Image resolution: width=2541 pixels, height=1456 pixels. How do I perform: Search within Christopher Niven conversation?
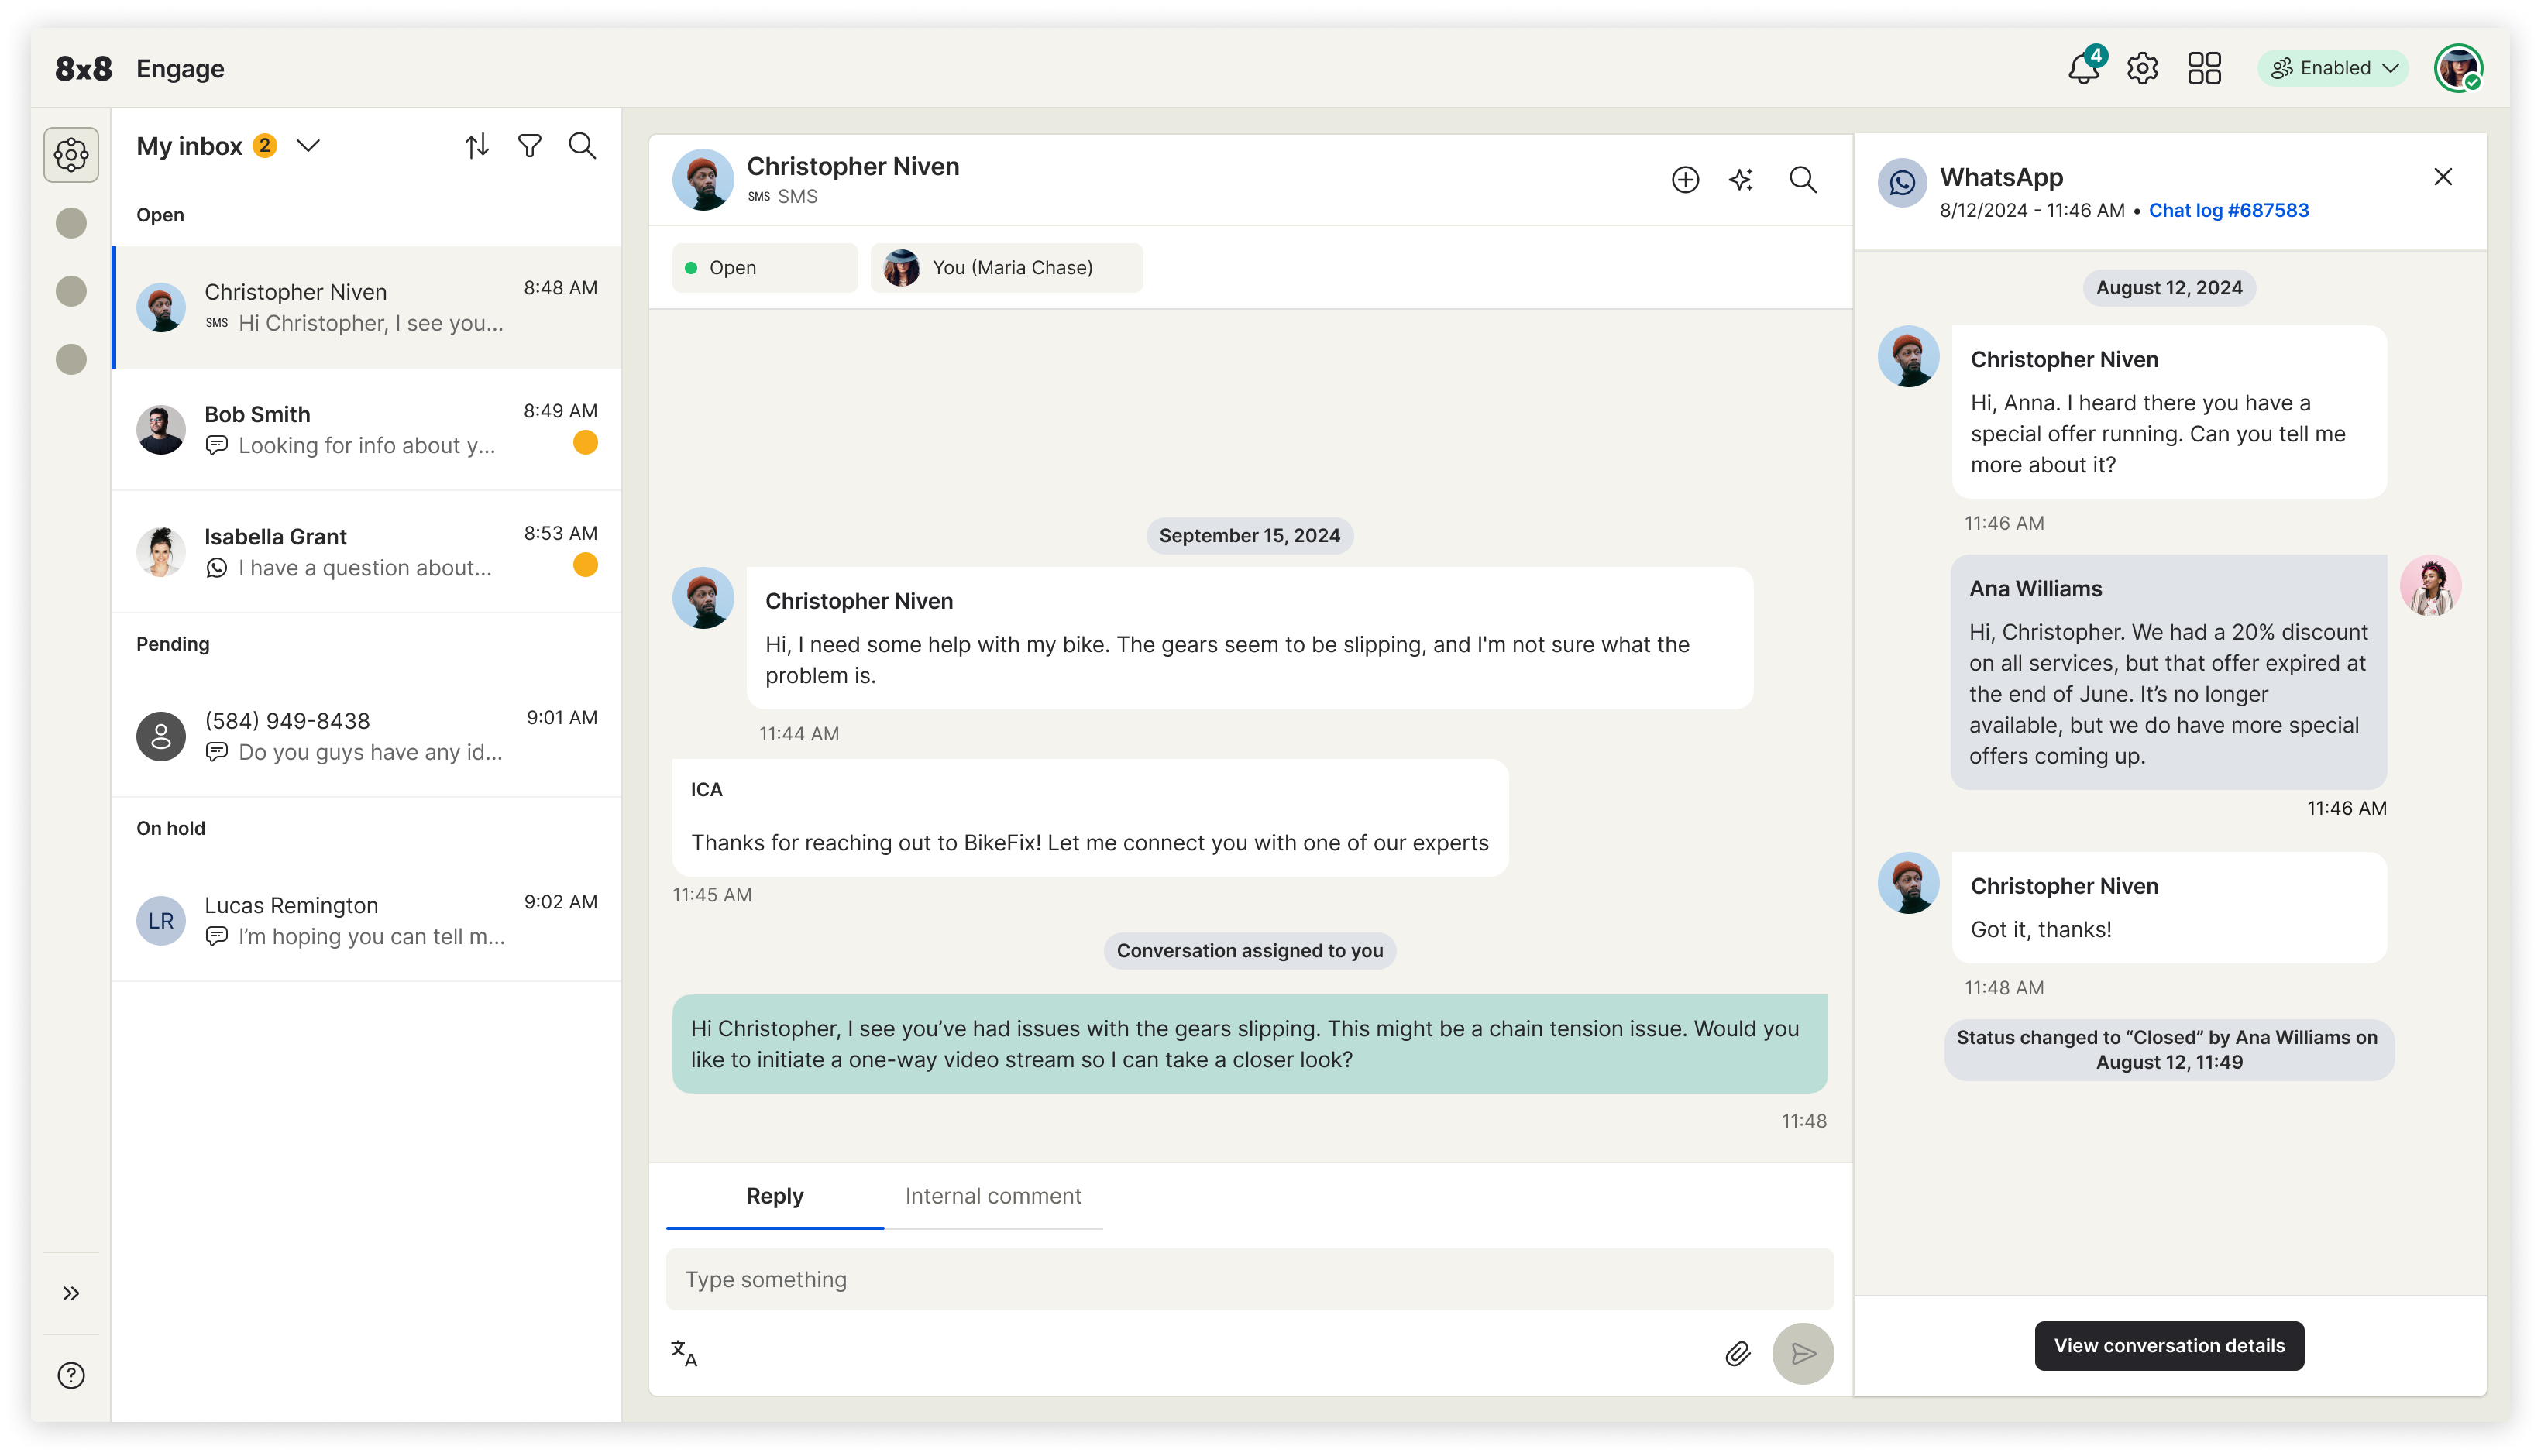[1802, 180]
